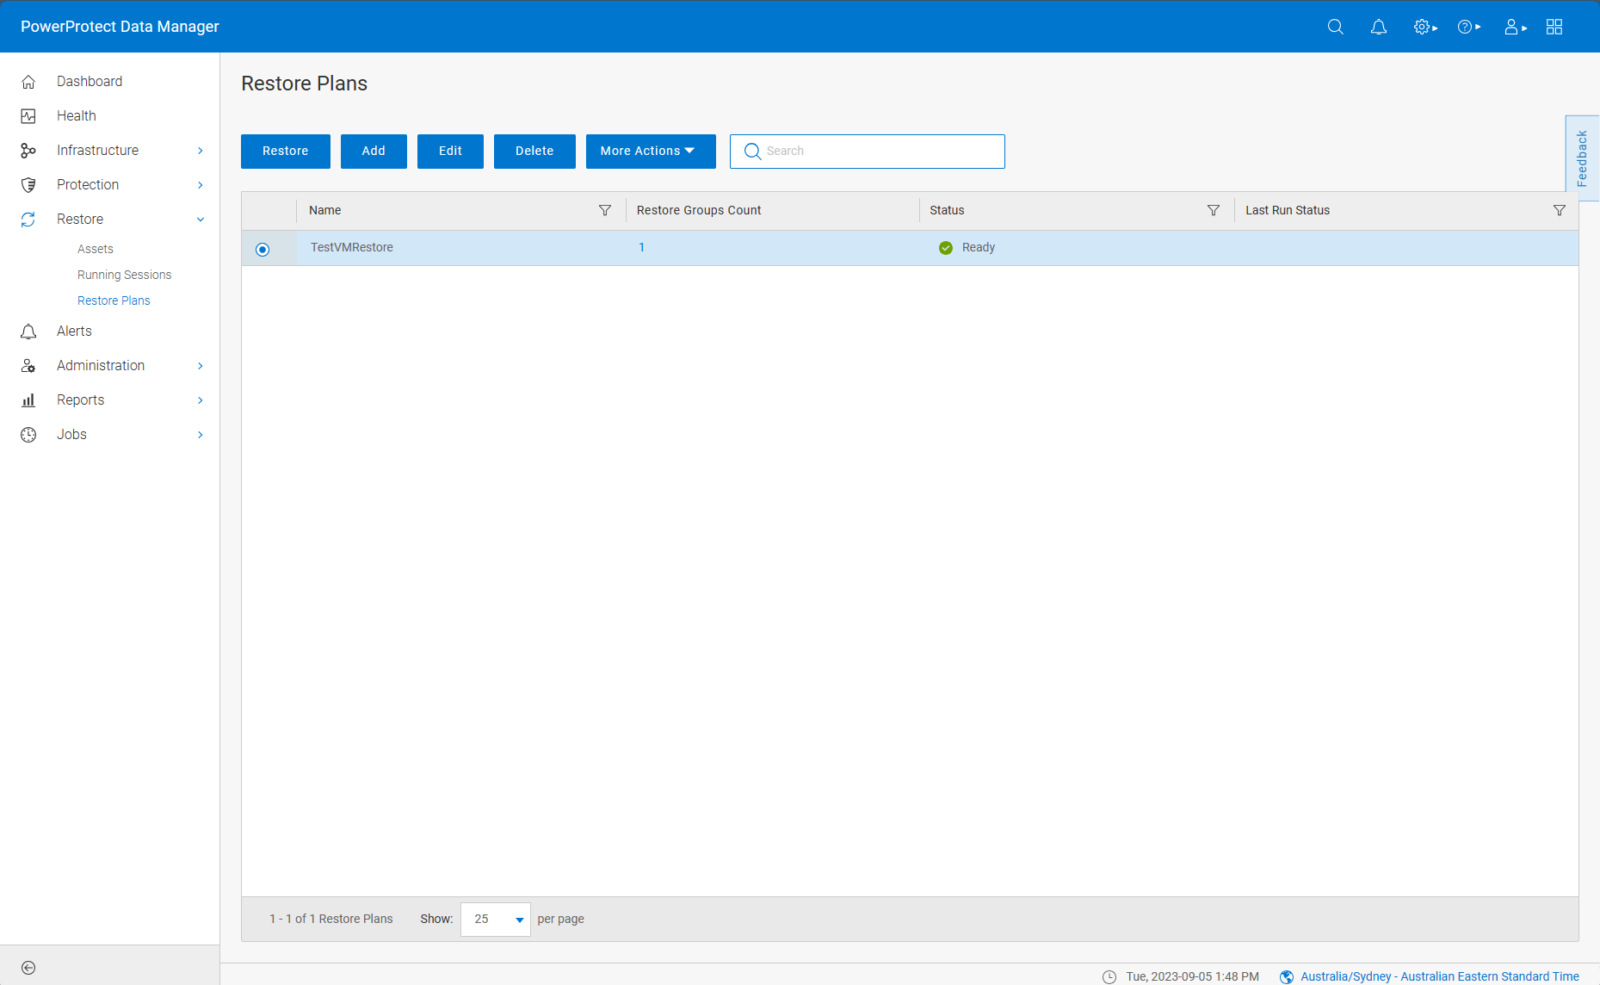Select the TestVMRestore radio button
1600x985 pixels.
pos(261,248)
